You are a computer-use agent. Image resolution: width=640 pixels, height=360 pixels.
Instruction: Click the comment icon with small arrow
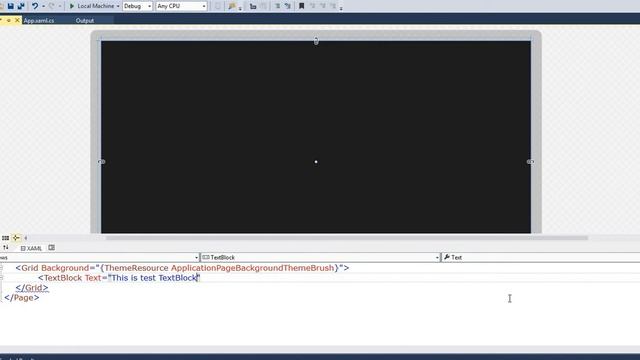(x=232, y=6)
